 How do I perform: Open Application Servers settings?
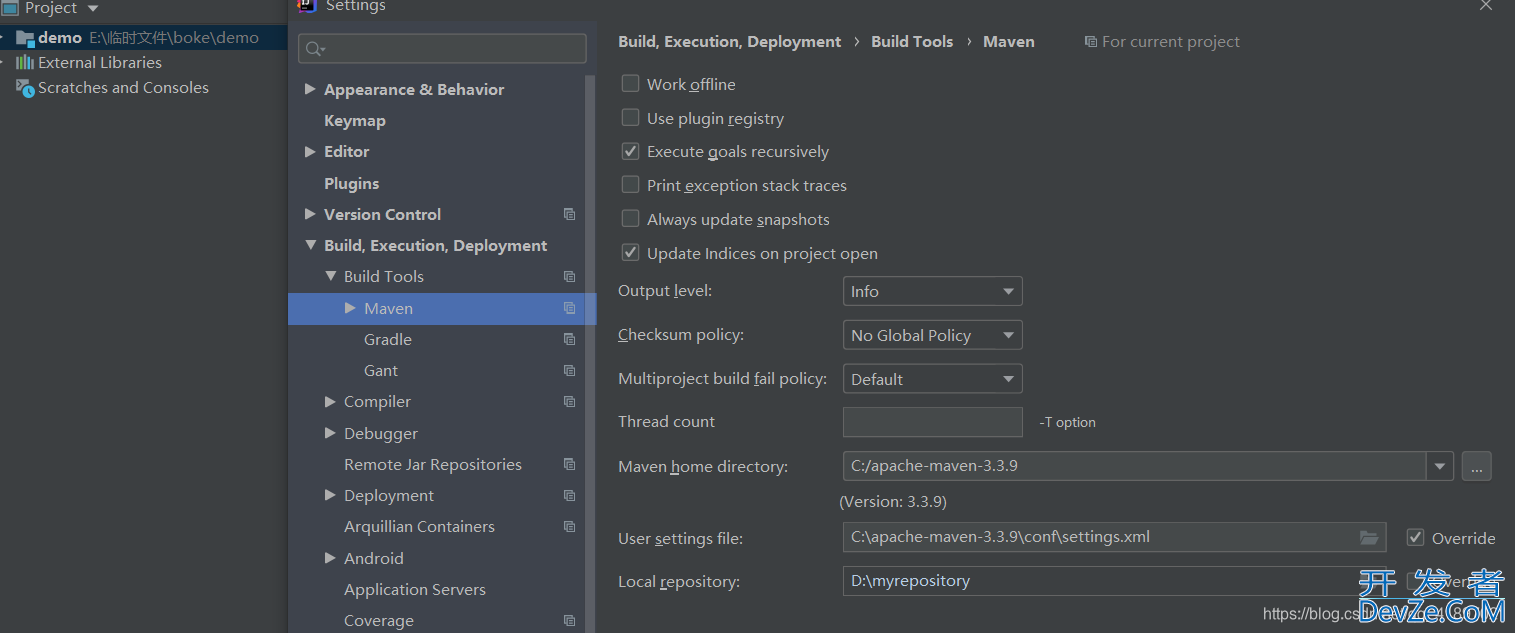point(415,589)
